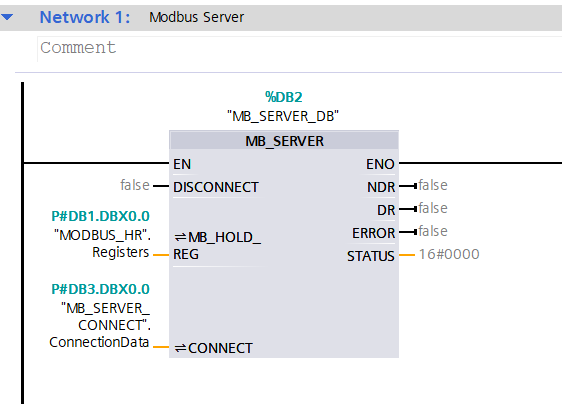562x412 pixels.
Task: Select the "MODBUS_HR".Registers operand
Action: point(103,244)
